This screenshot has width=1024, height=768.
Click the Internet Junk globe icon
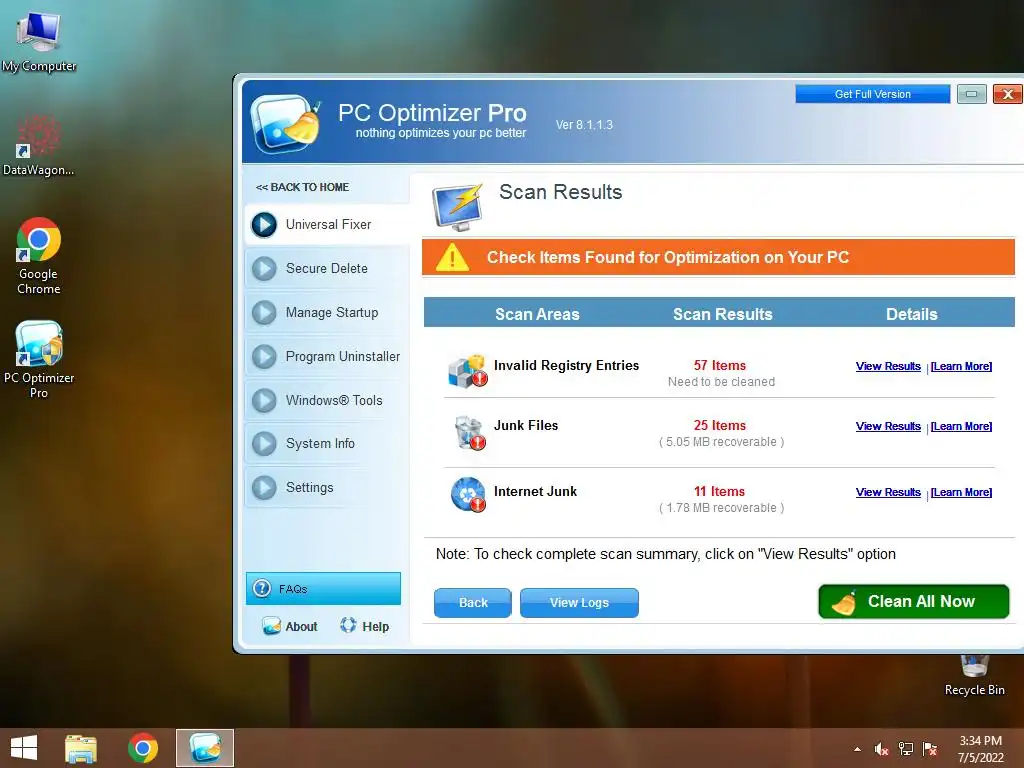(x=468, y=494)
